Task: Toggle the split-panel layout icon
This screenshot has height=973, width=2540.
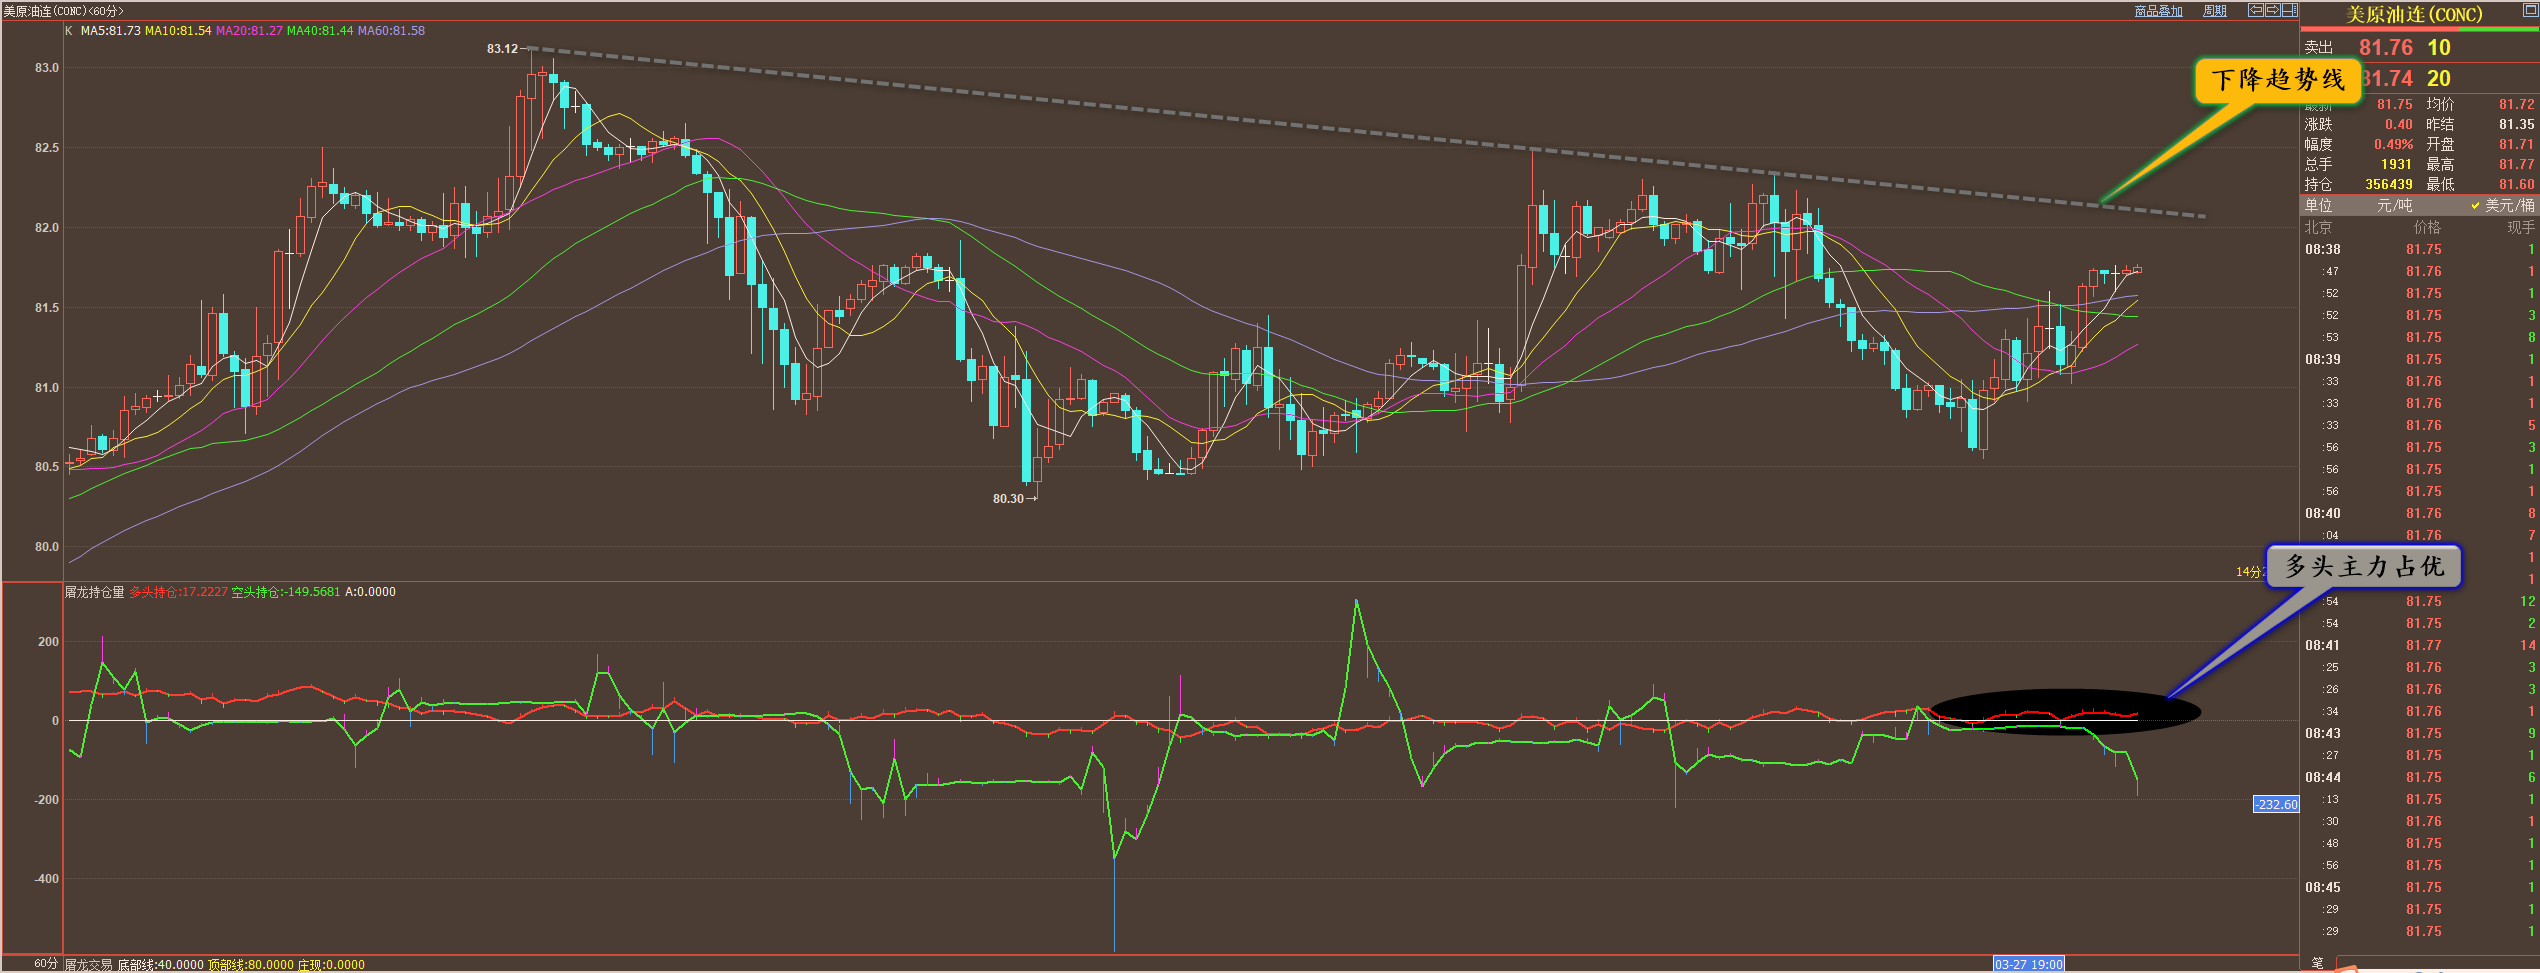Action: (x=2289, y=10)
